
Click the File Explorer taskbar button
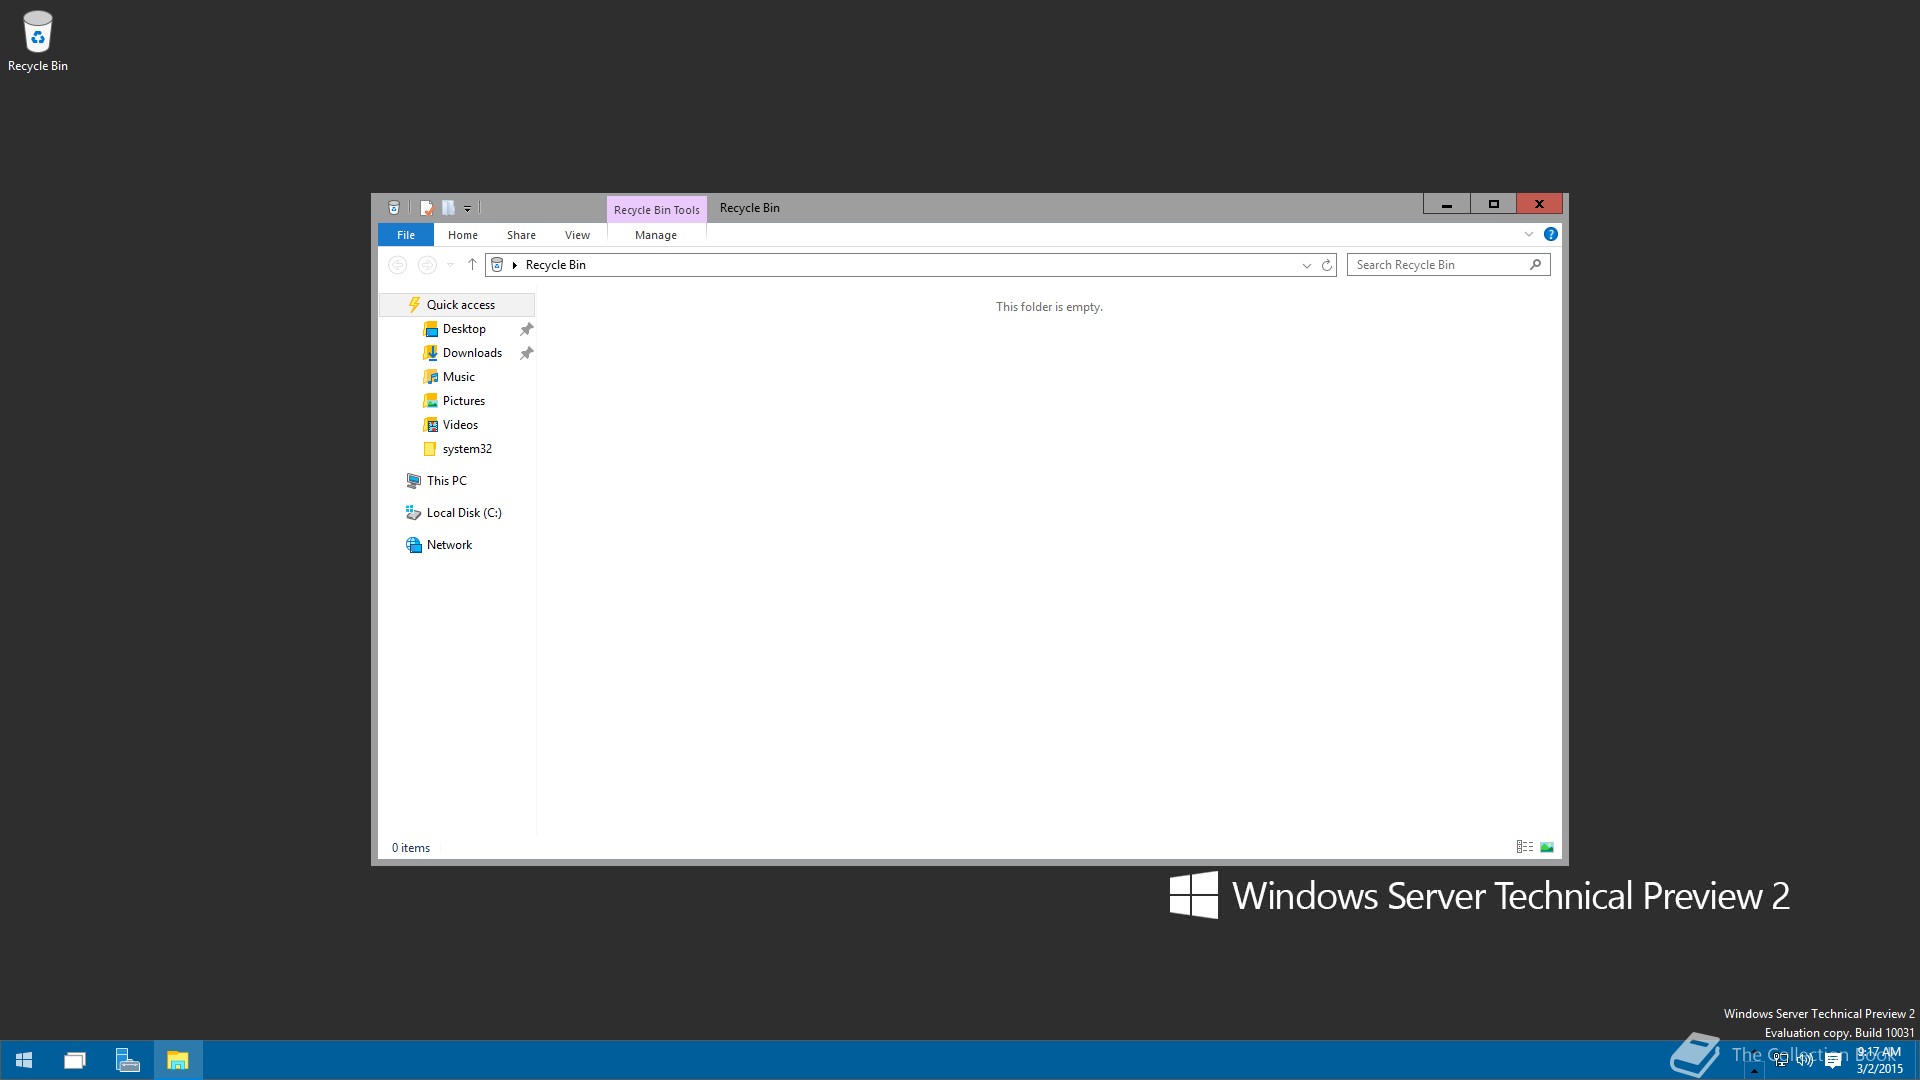tap(178, 1060)
